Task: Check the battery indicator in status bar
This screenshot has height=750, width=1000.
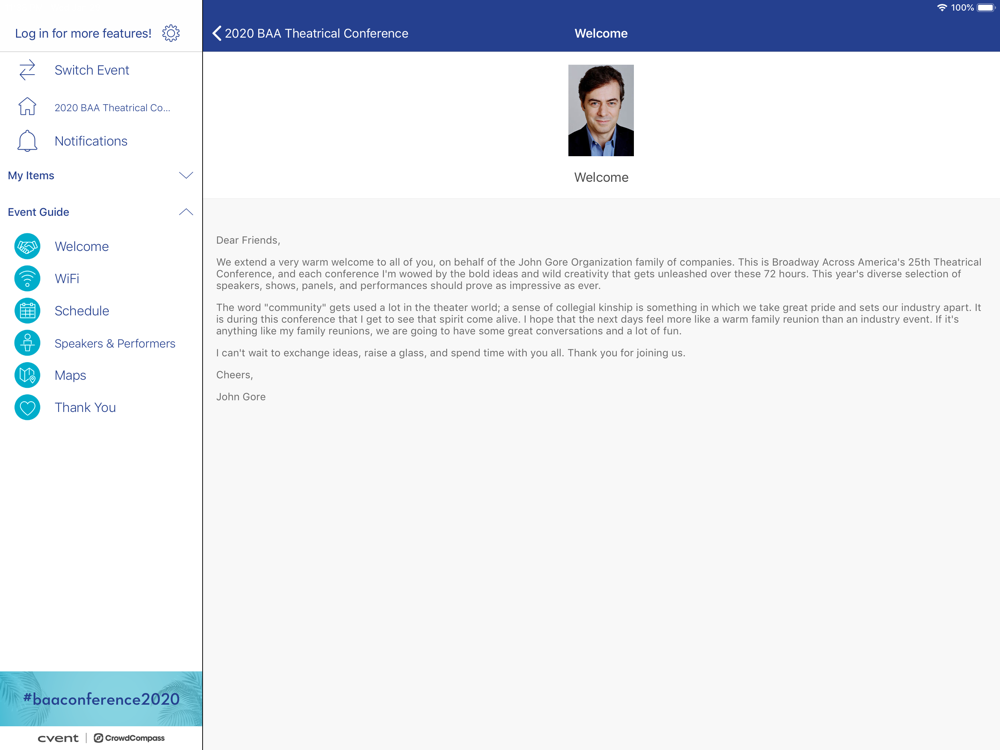Action: point(985,8)
